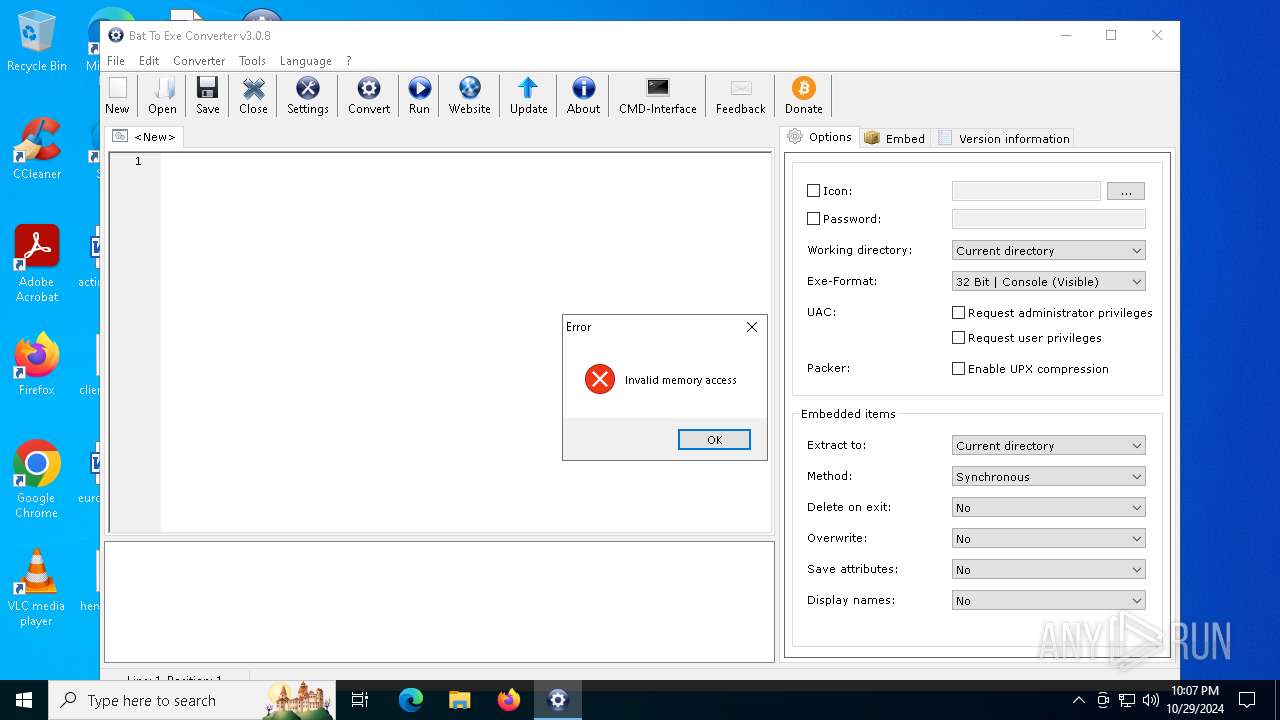
Task: Select Adobe Acrobat desktop shortcut
Action: 36,264
